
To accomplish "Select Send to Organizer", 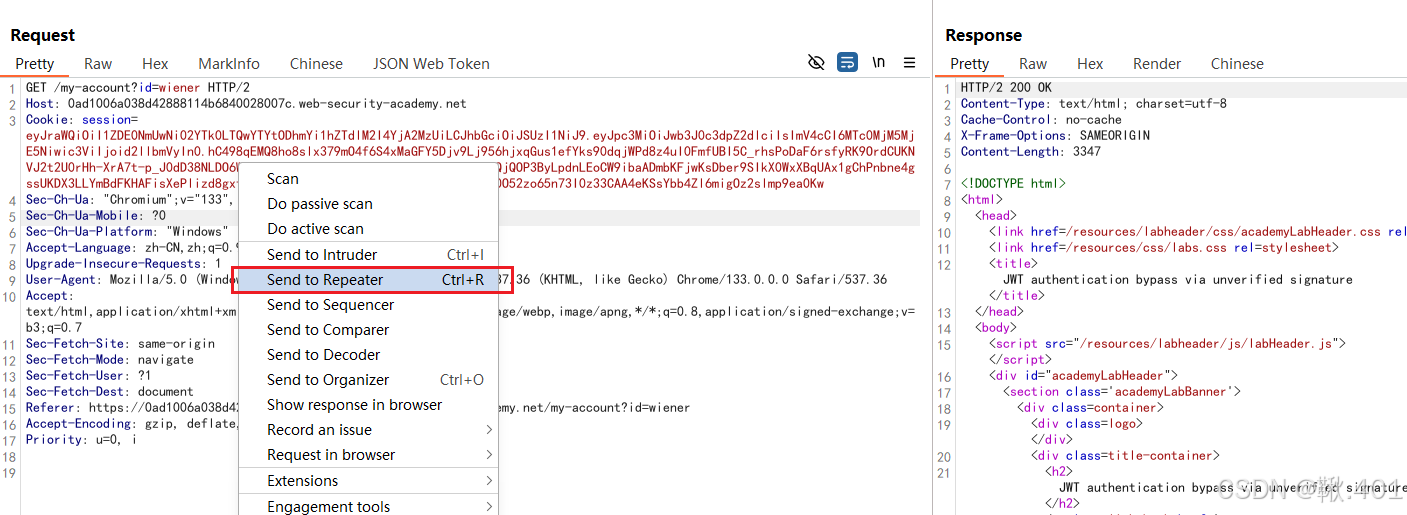I will point(368,379).
